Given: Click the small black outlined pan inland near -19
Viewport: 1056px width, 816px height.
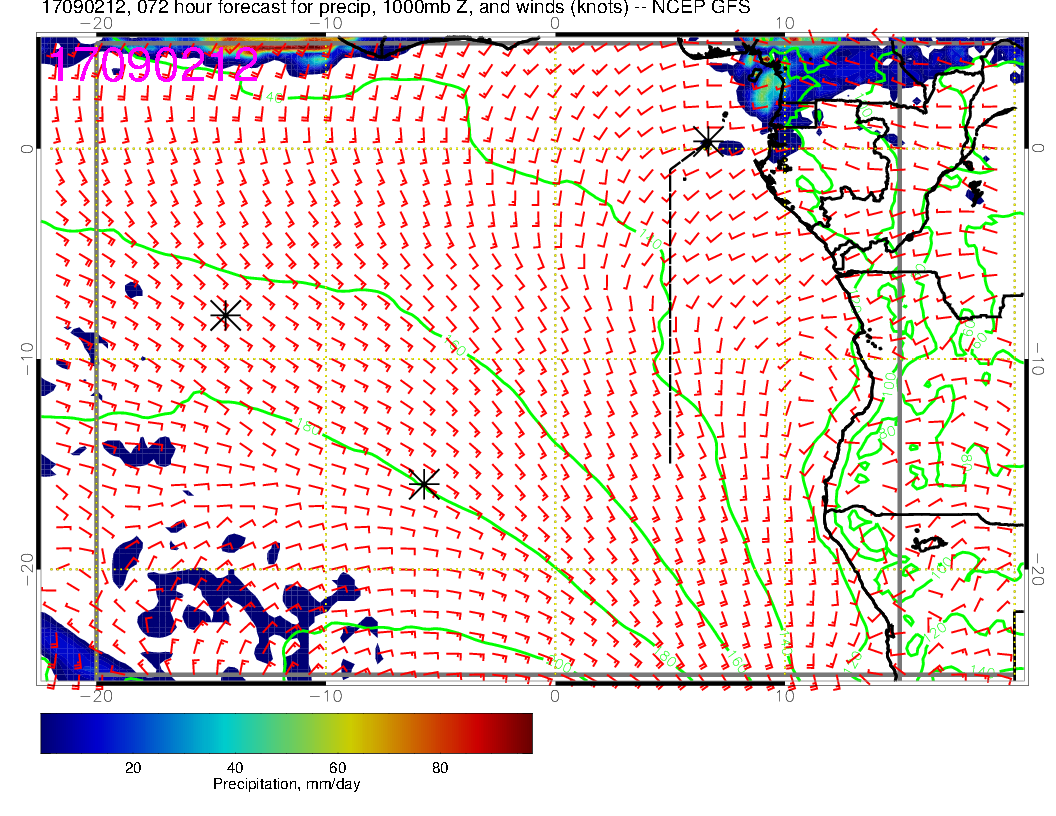Looking at the screenshot, I should [x=930, y=542].
